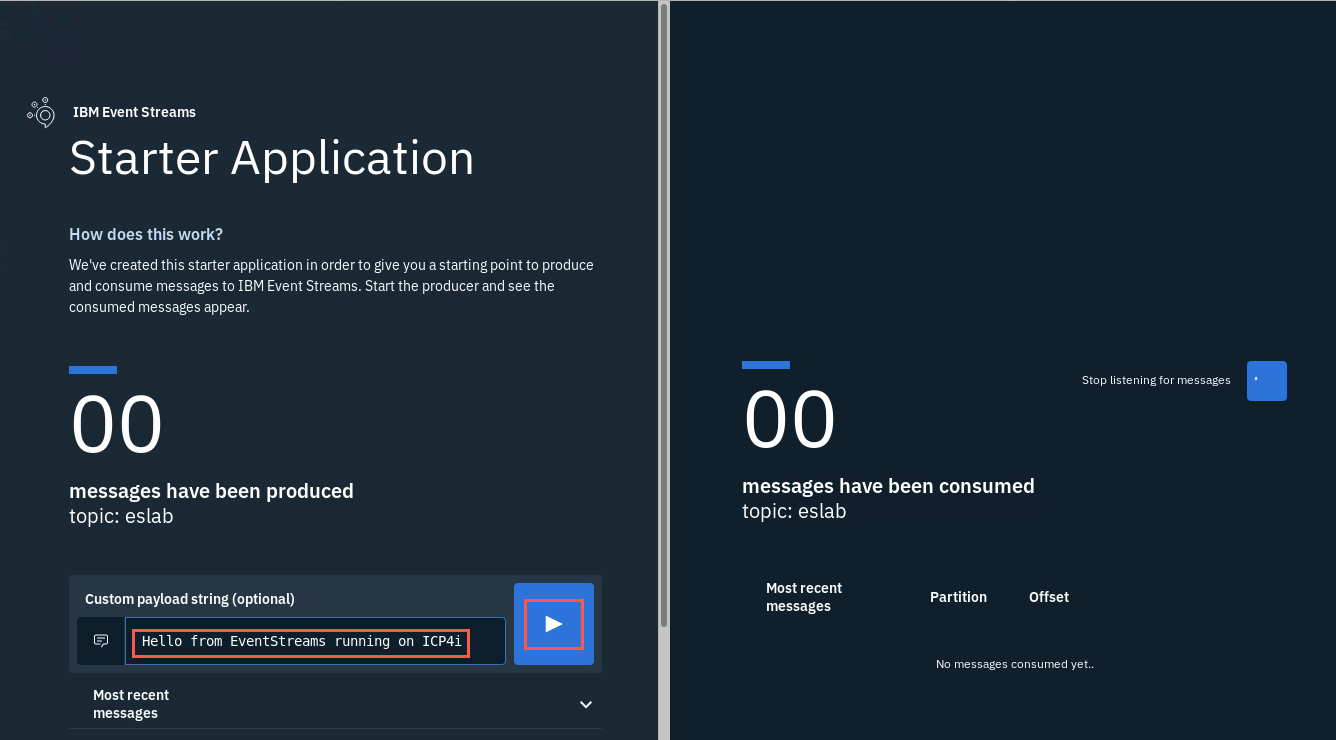Click the "Custom payload string (optional)" label
The image size is (1336, 740).
tap(190, 599)
